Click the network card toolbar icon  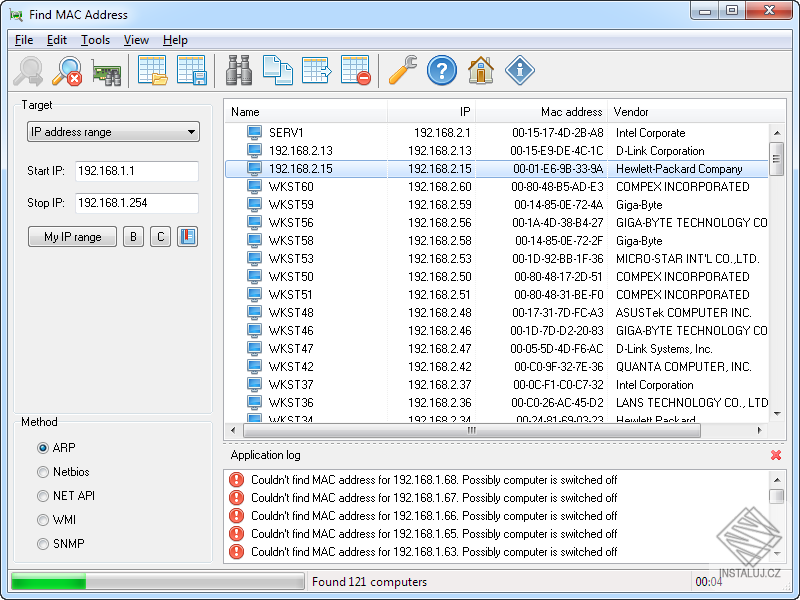106,71
